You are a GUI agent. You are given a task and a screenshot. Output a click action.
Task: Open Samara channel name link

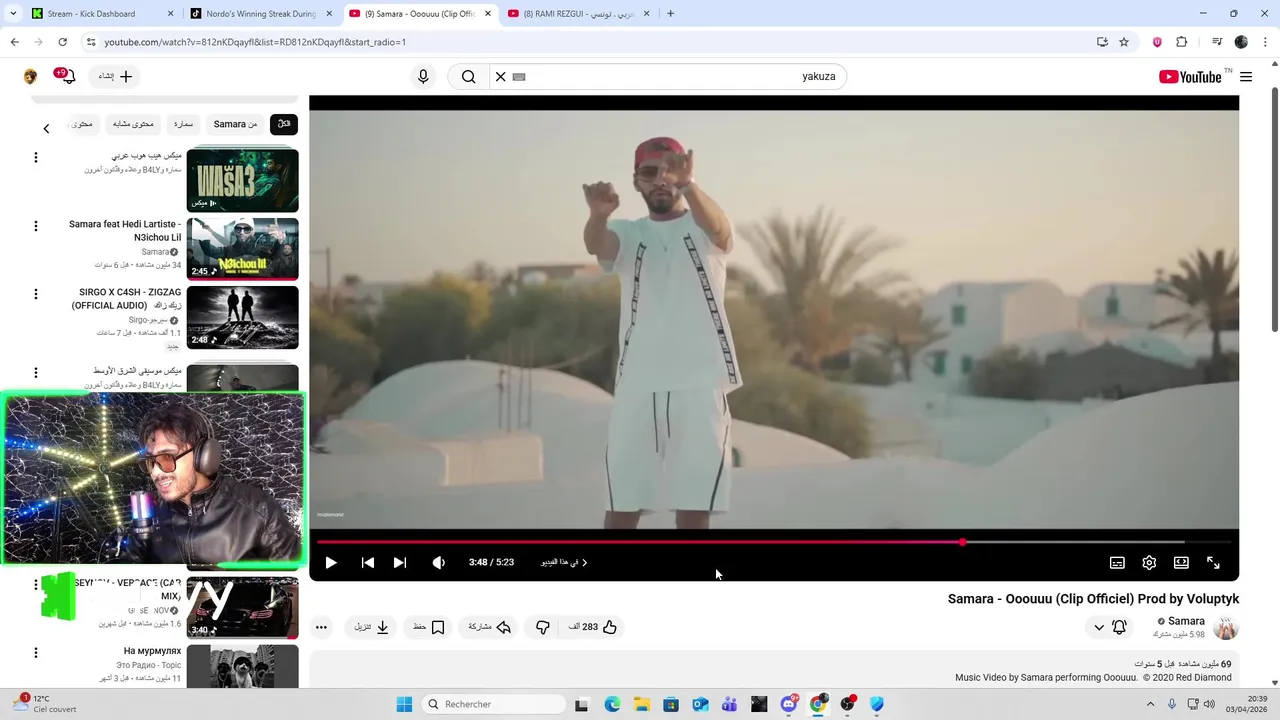click(1186, 621)
